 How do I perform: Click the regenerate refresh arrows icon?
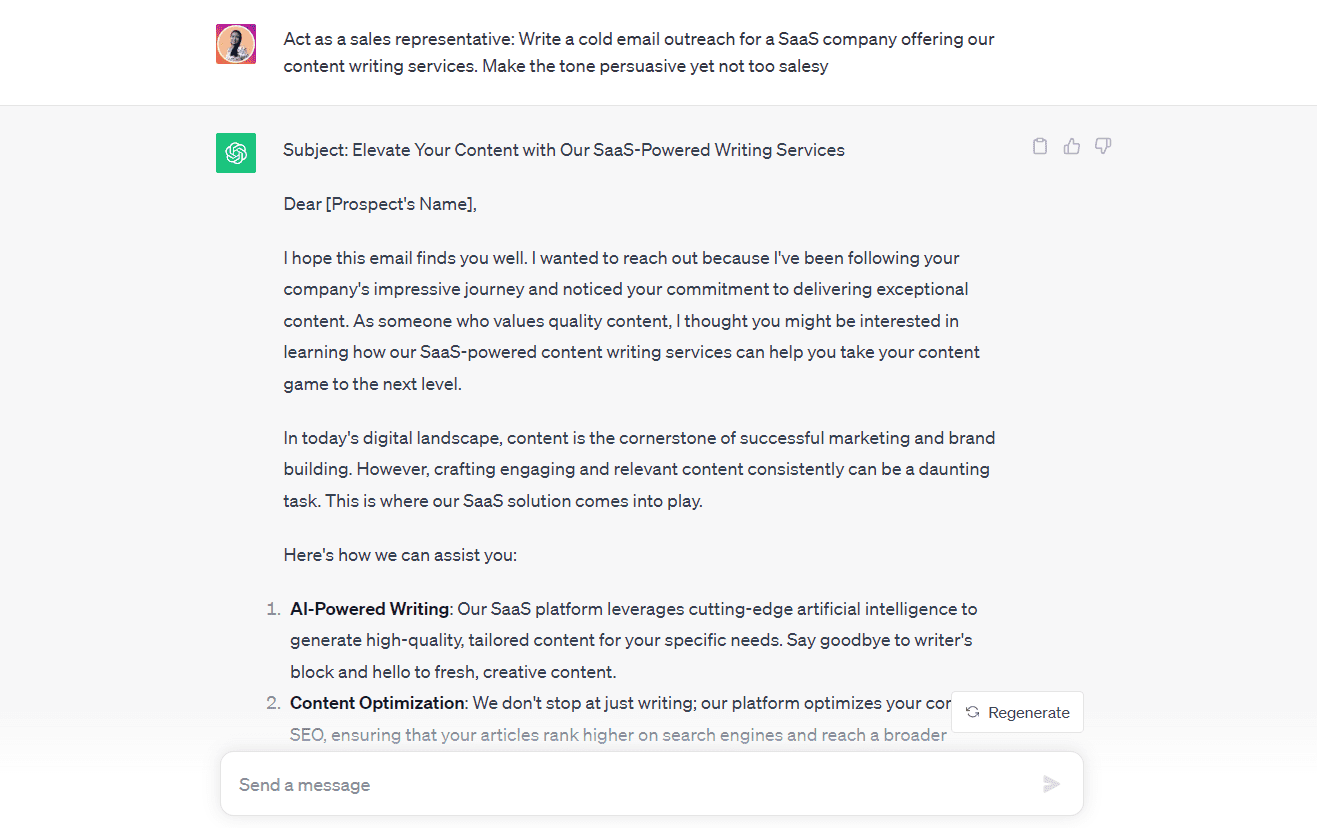tap(971, 712)
